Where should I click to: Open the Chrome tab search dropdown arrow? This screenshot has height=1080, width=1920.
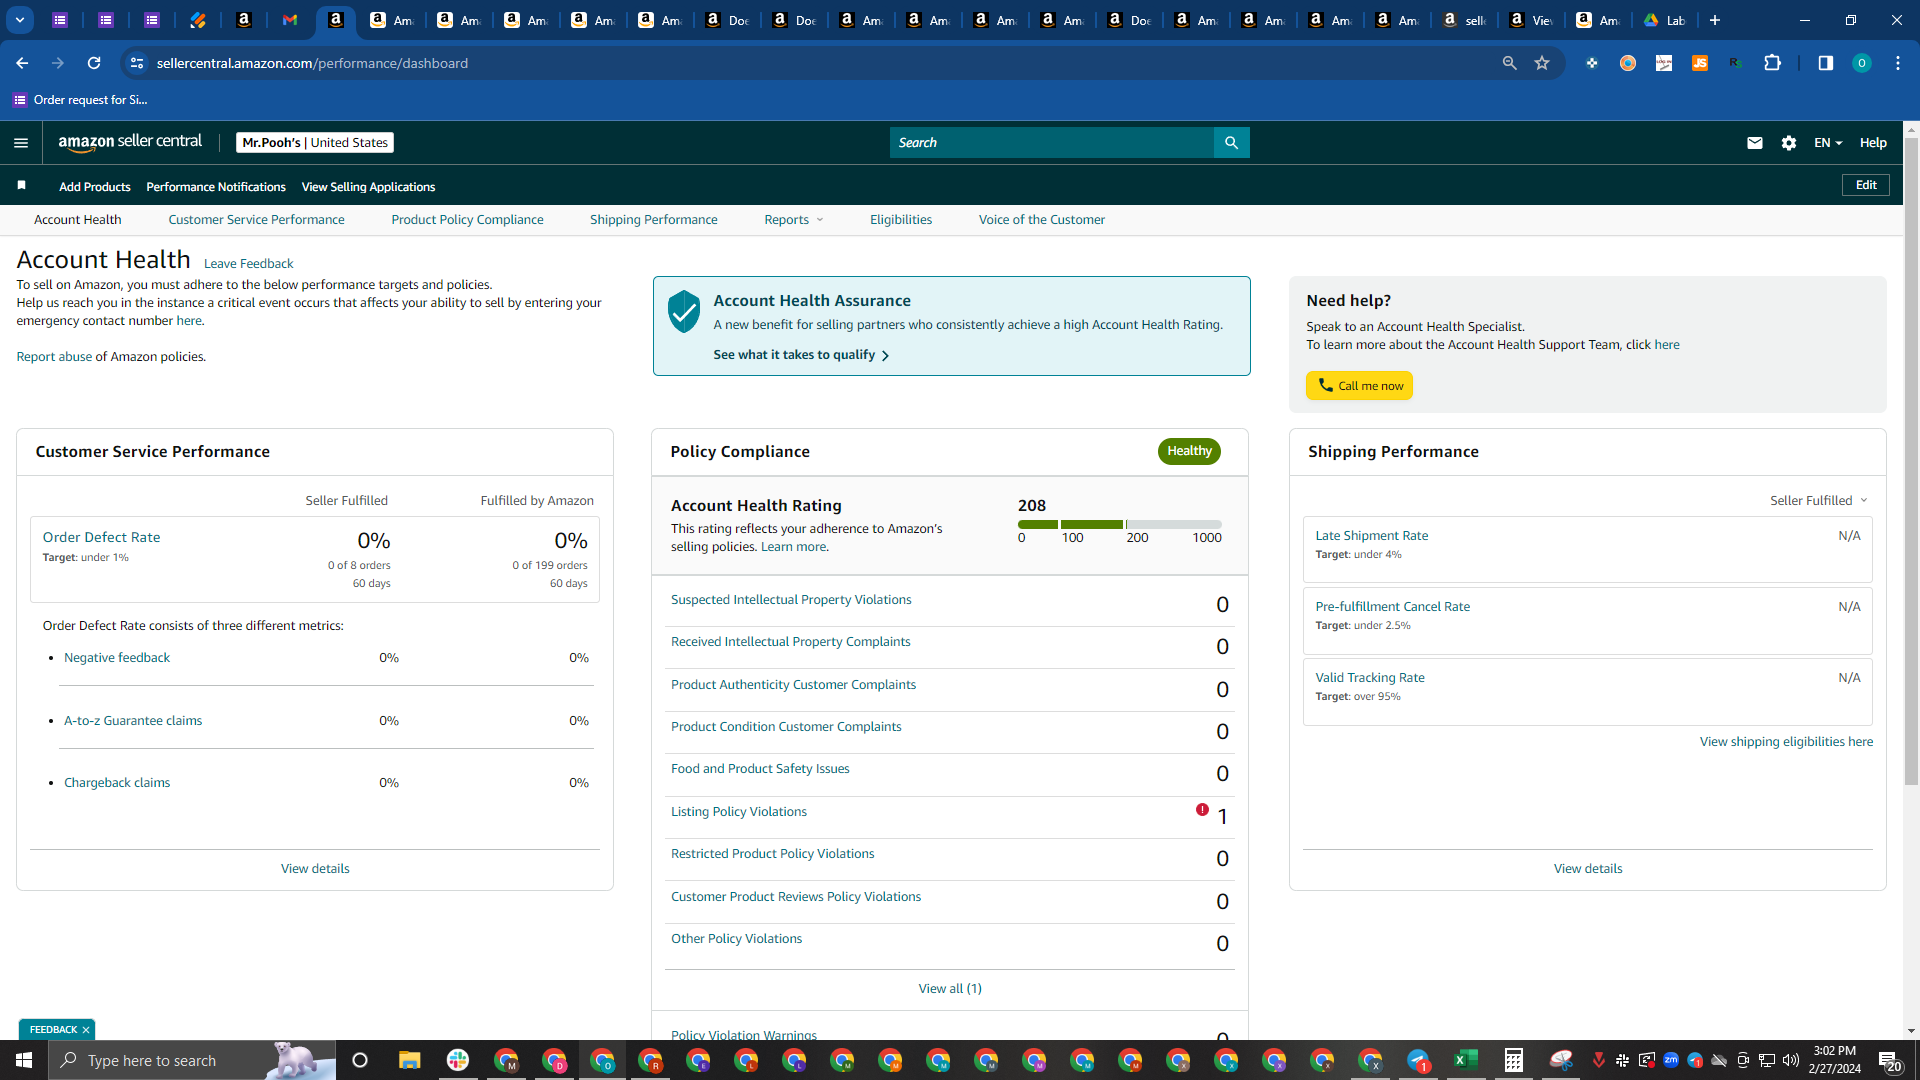pyautogui.click(x=20, y=20)
